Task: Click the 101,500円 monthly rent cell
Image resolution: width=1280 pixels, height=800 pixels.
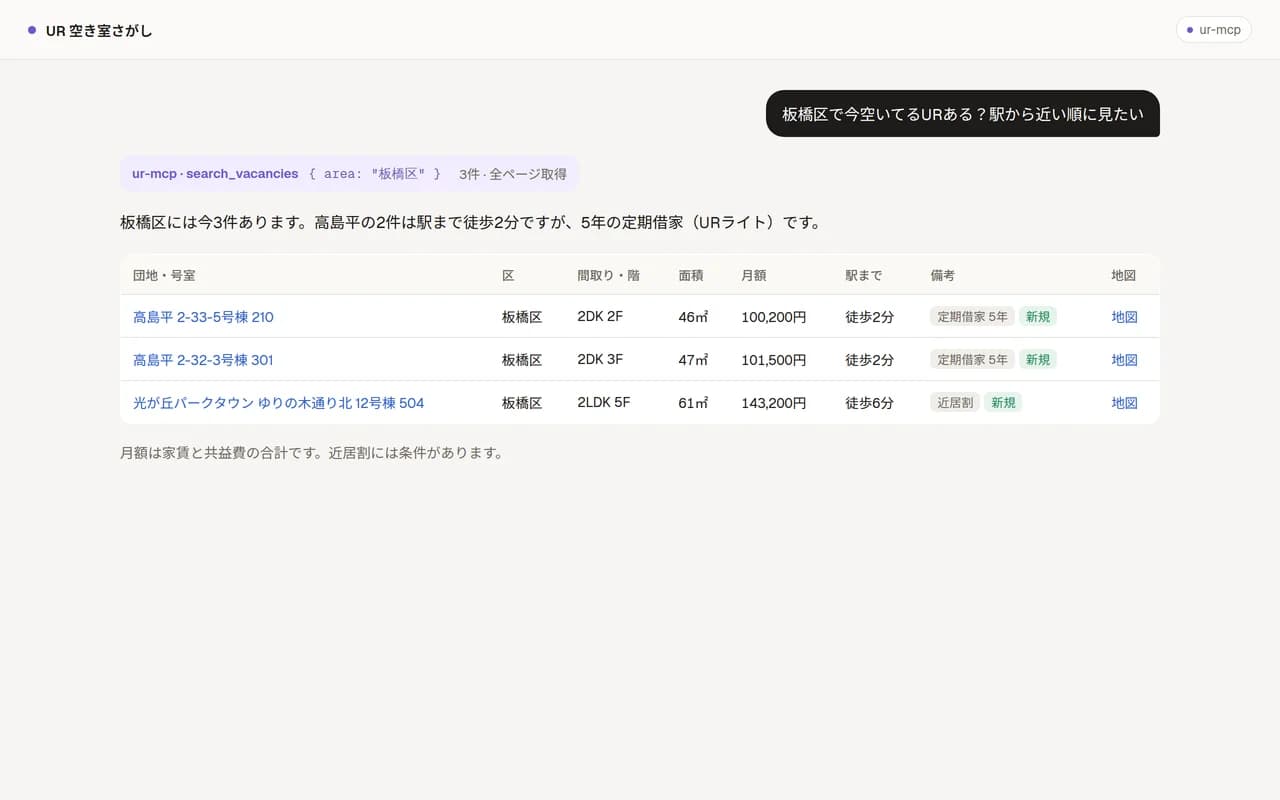Action: pyautogui.click(x=773, y=360)
